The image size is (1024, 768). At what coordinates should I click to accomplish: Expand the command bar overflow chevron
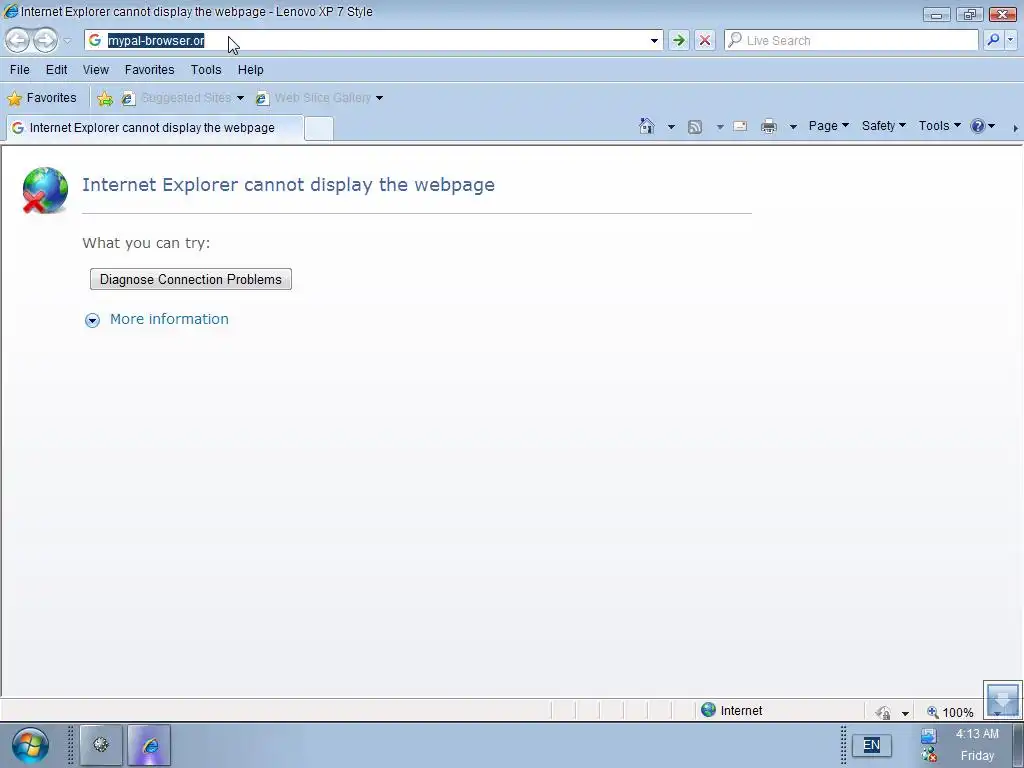coord(1015,128)
